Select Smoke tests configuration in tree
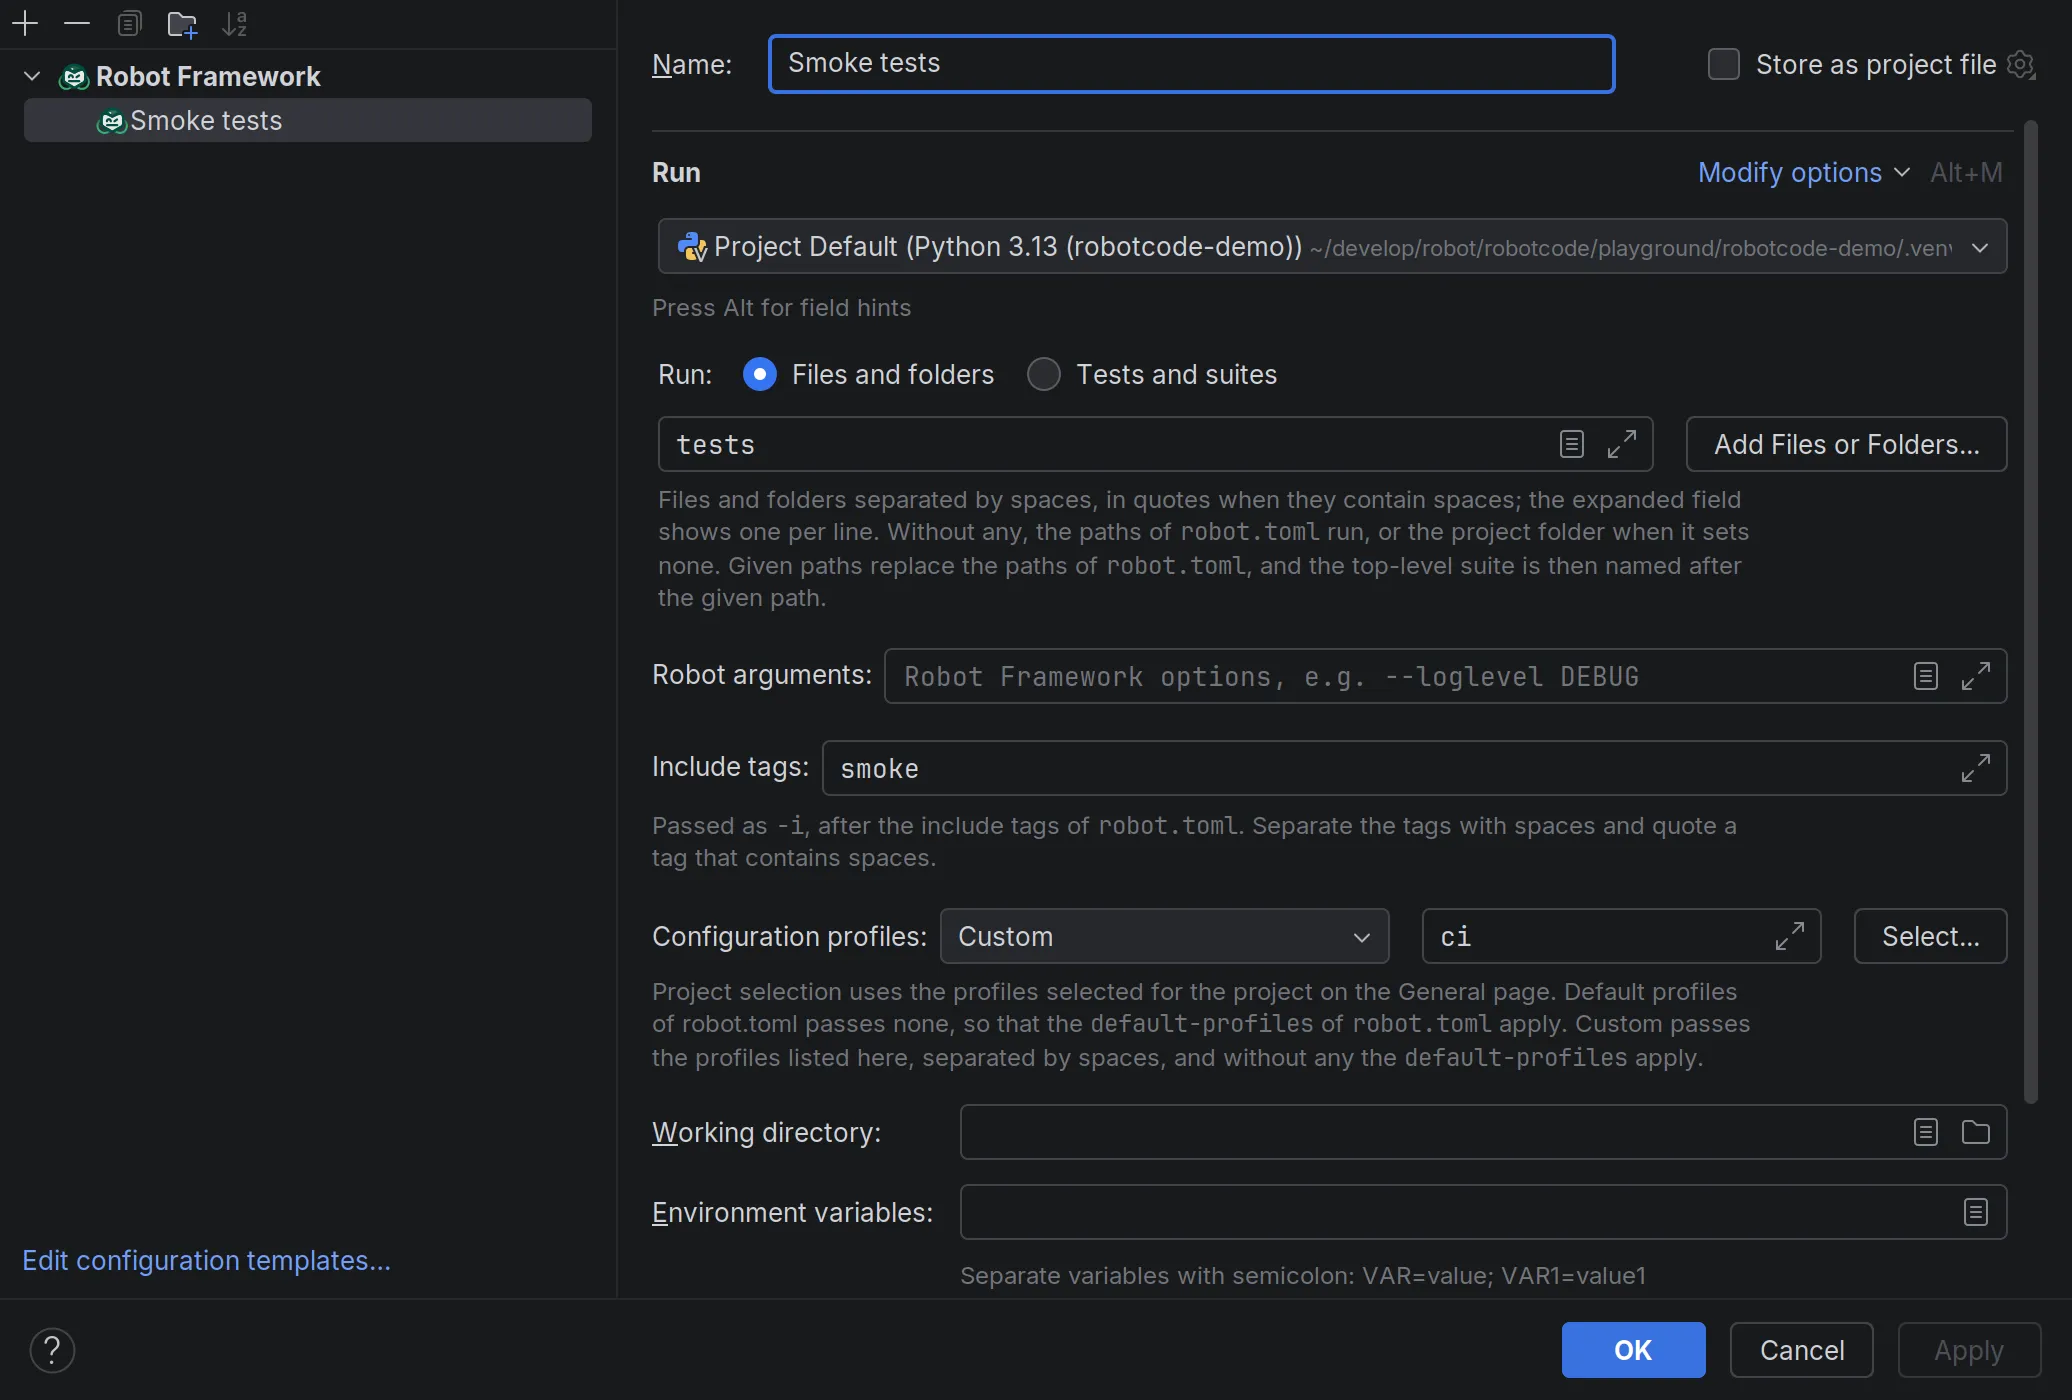Viewport: 2072px width, 1400px height. [x=308, y=120]
